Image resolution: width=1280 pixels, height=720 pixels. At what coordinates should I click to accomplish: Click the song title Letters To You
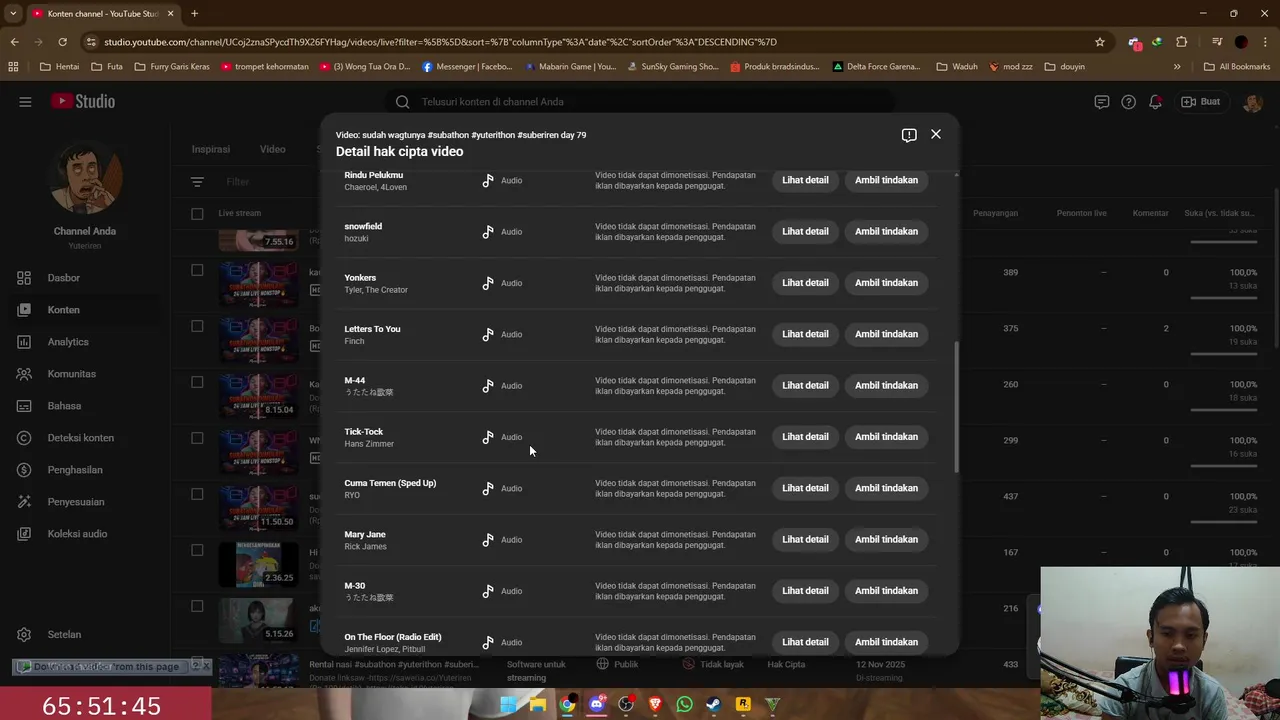372,329
